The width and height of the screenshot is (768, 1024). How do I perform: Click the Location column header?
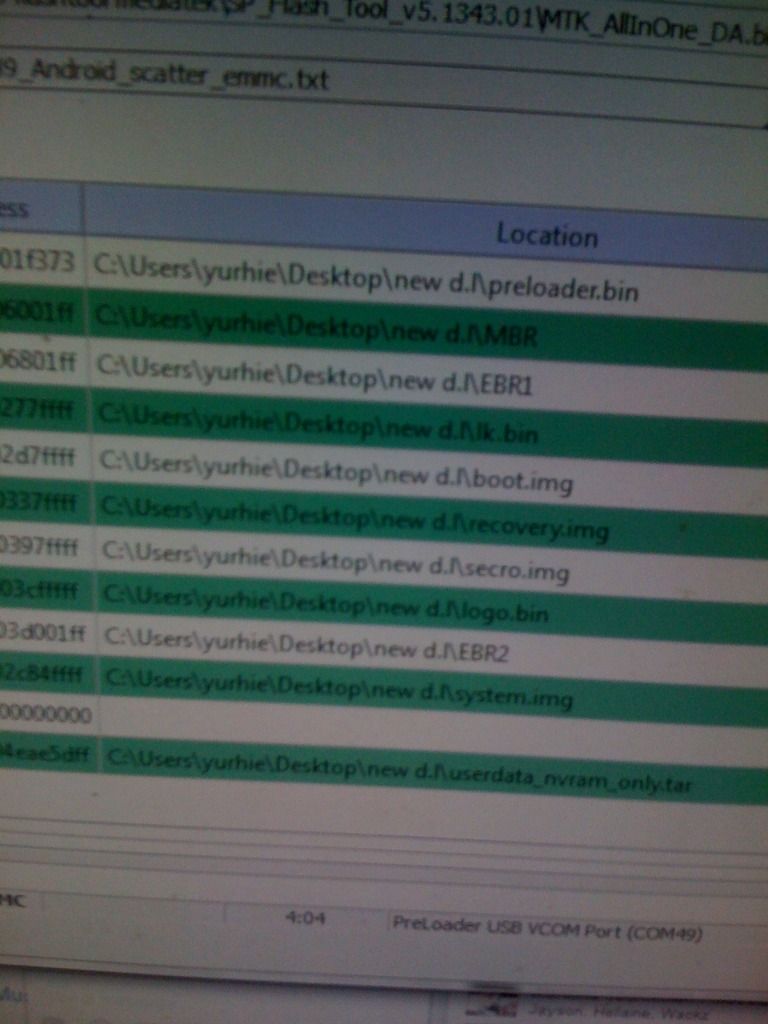(x=545, y=235)
